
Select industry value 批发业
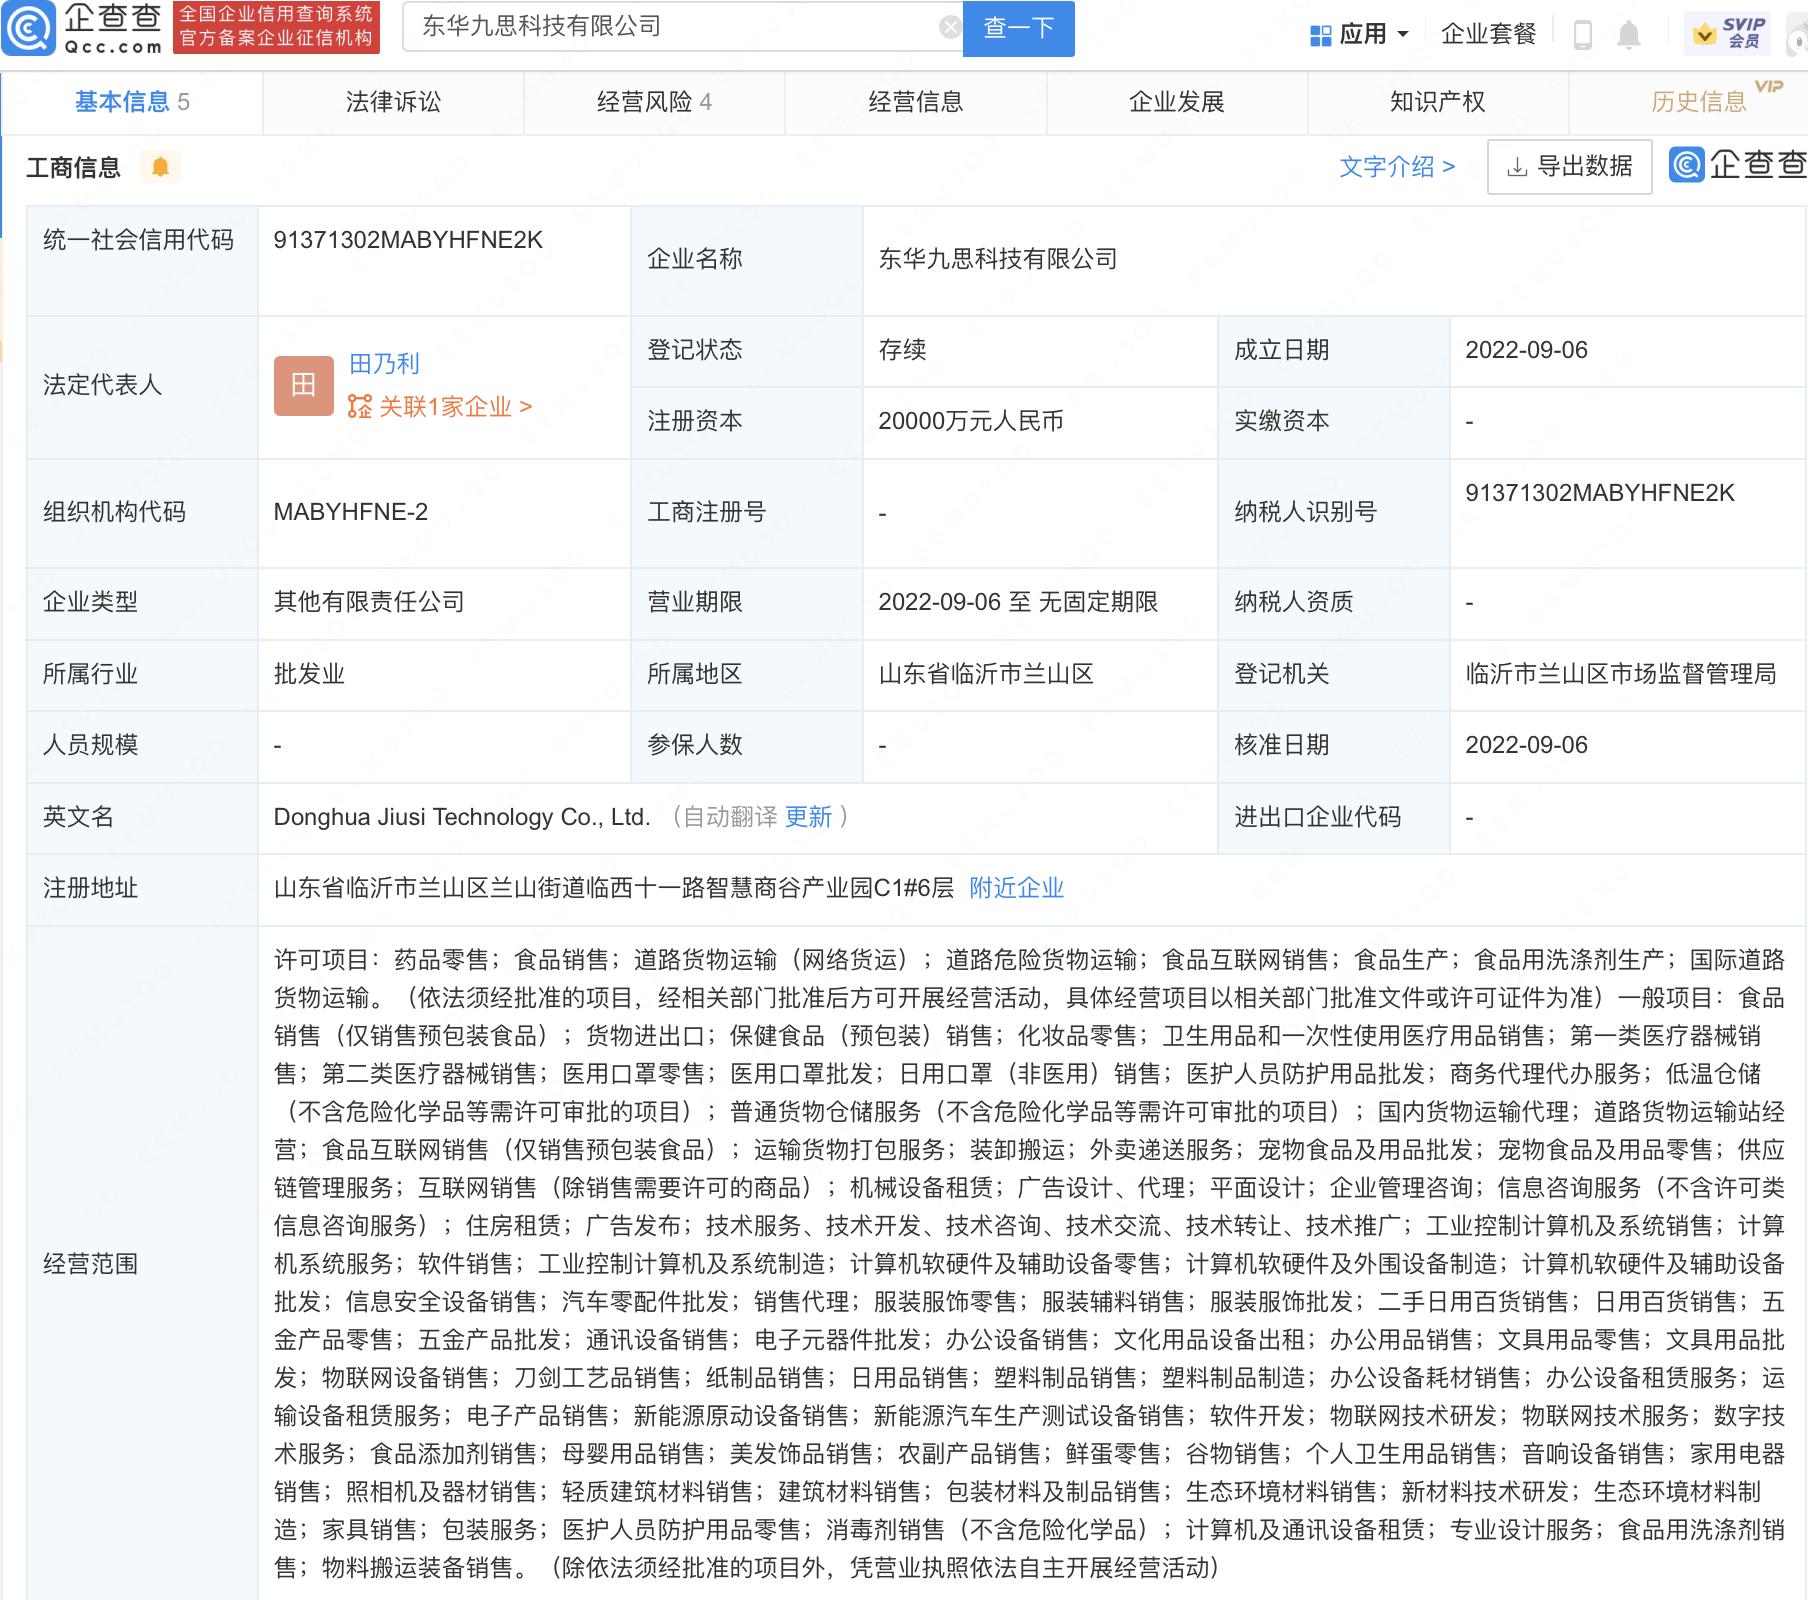(x=309, y=674)
